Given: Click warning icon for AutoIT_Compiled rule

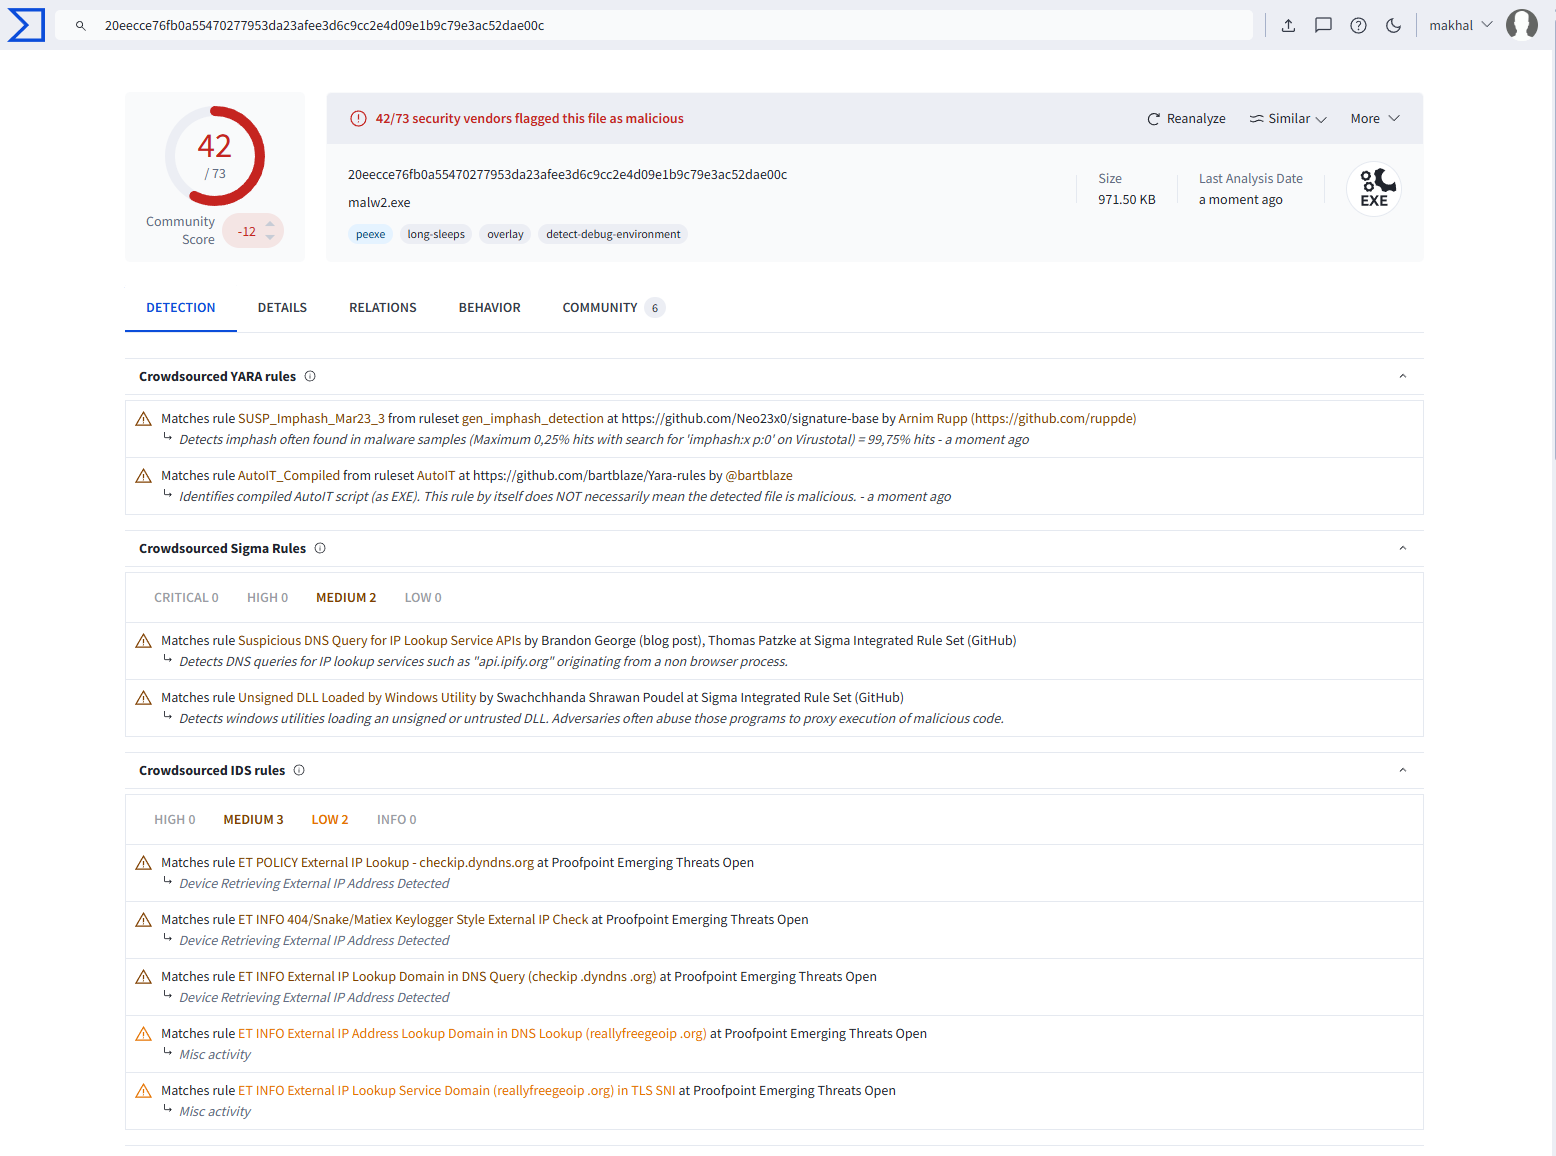Looking at the screenshot, I should click(x=143, y=476).
